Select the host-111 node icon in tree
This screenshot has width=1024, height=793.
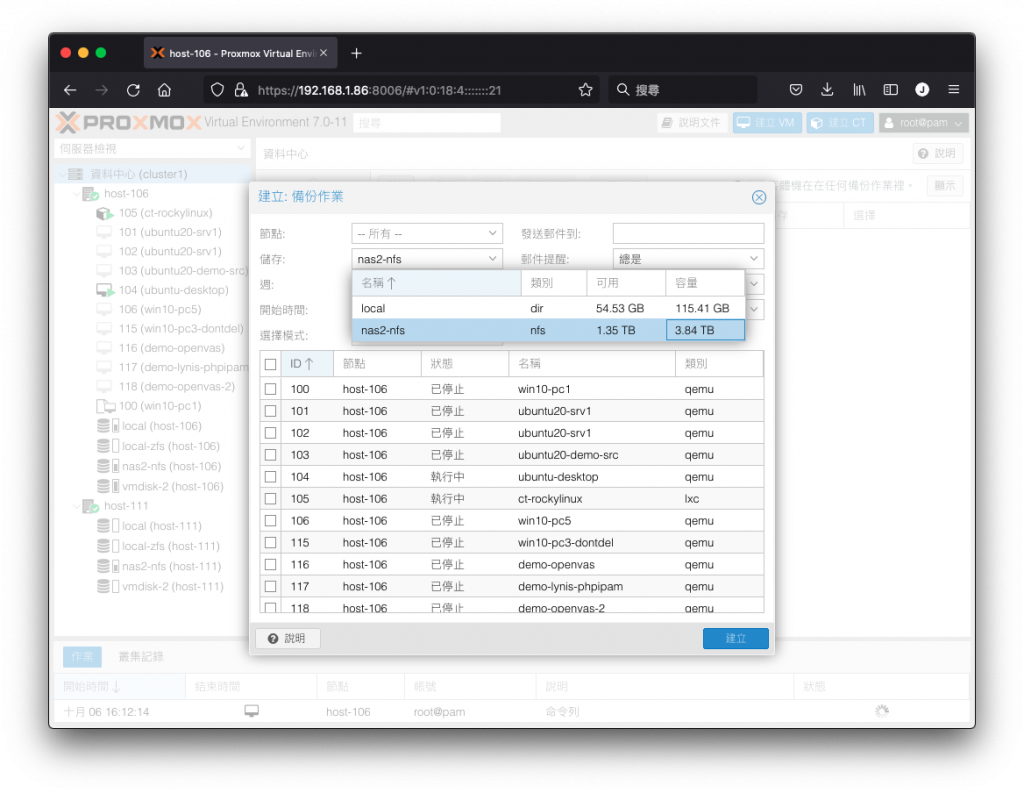[90, 506]
